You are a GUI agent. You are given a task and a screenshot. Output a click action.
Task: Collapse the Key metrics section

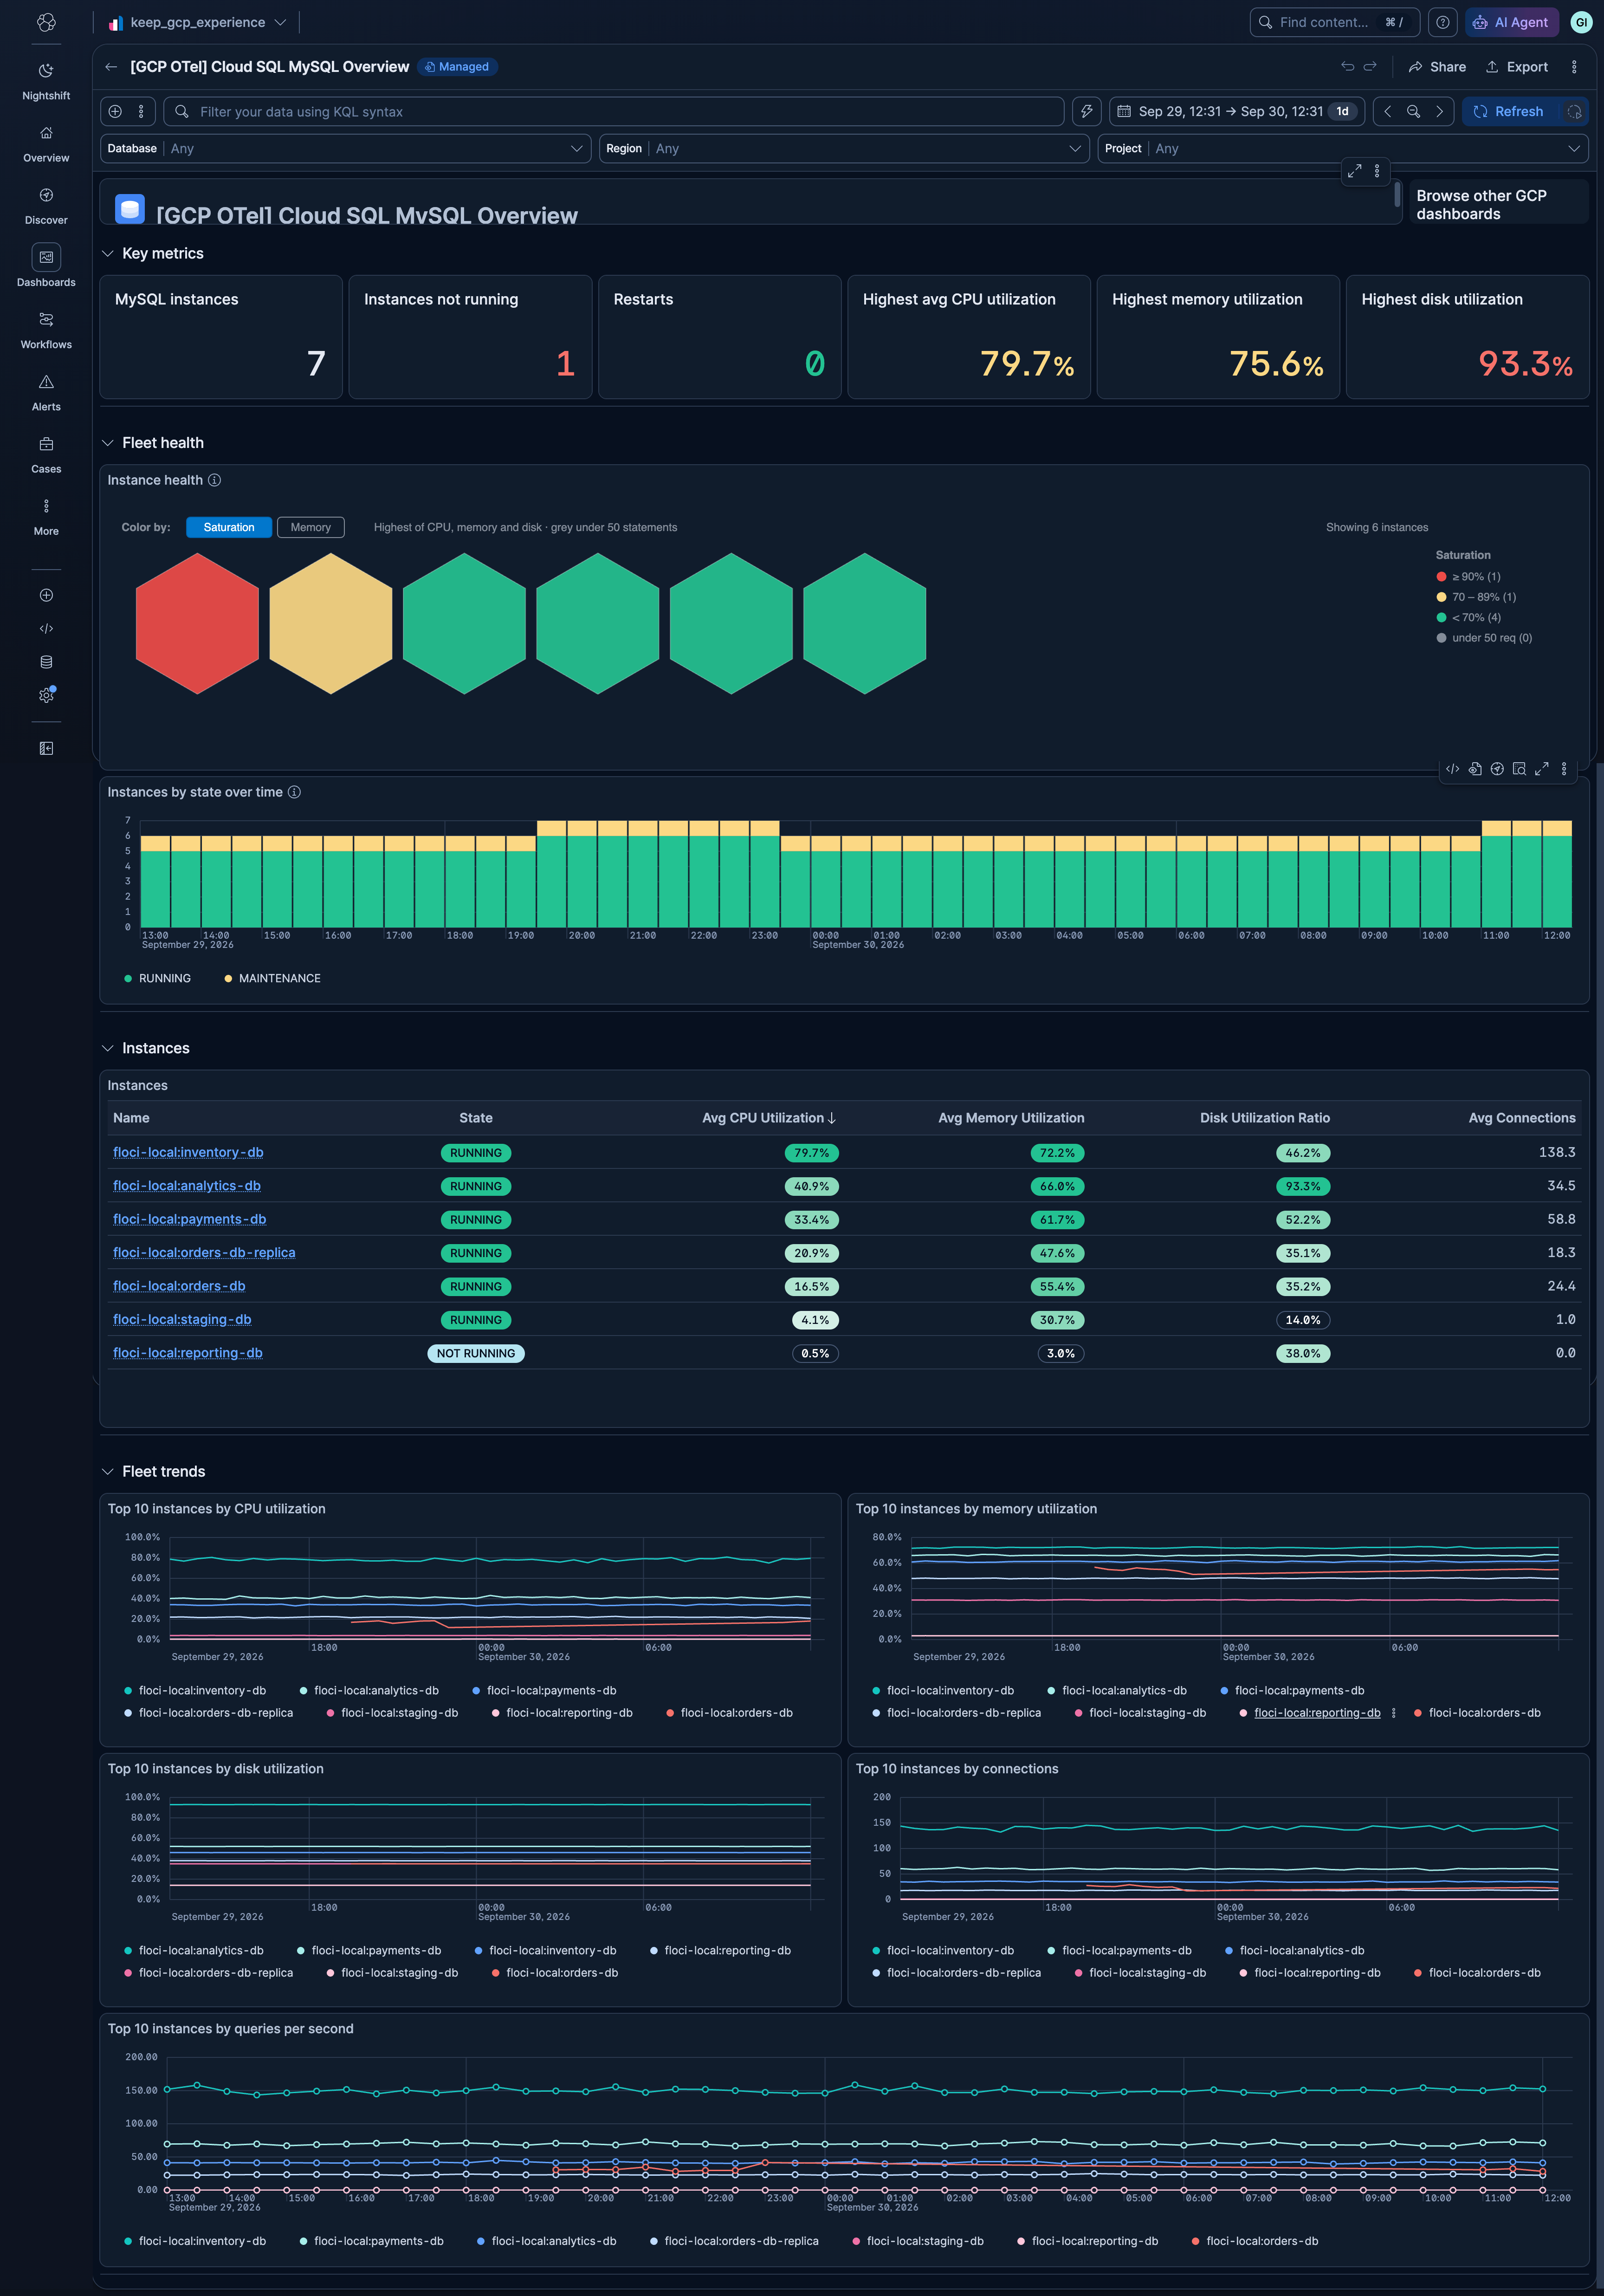[107, 253]
